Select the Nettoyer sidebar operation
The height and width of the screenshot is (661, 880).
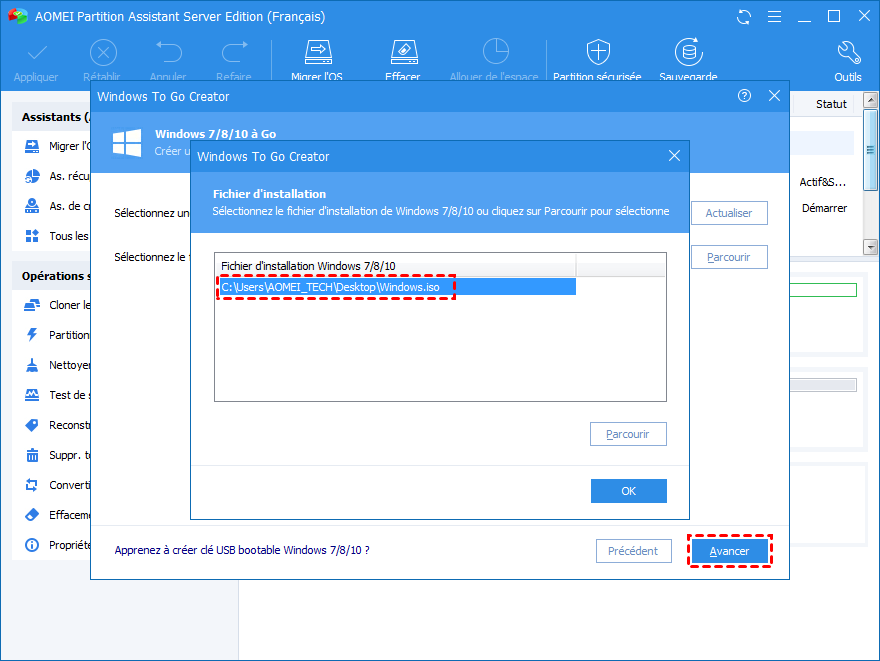coord(57,365)
